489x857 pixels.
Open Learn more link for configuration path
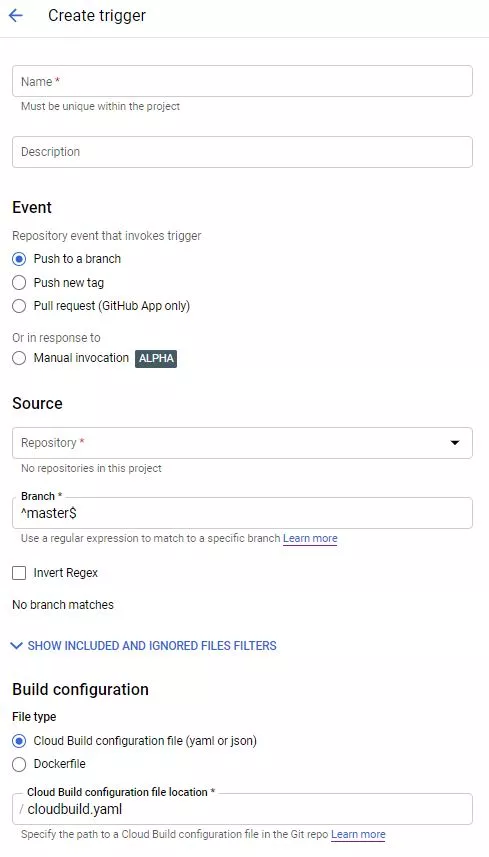[358, 835]
